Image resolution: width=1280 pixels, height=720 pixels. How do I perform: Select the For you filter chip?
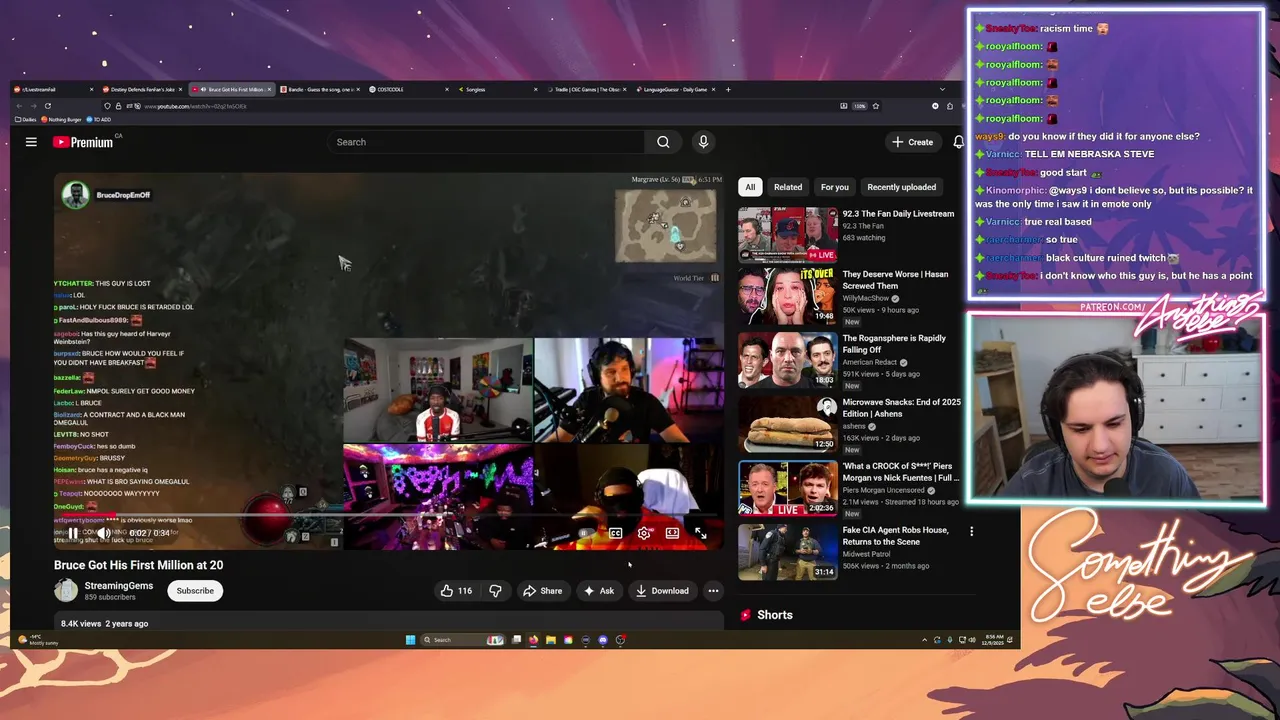(x=835, y=187)
